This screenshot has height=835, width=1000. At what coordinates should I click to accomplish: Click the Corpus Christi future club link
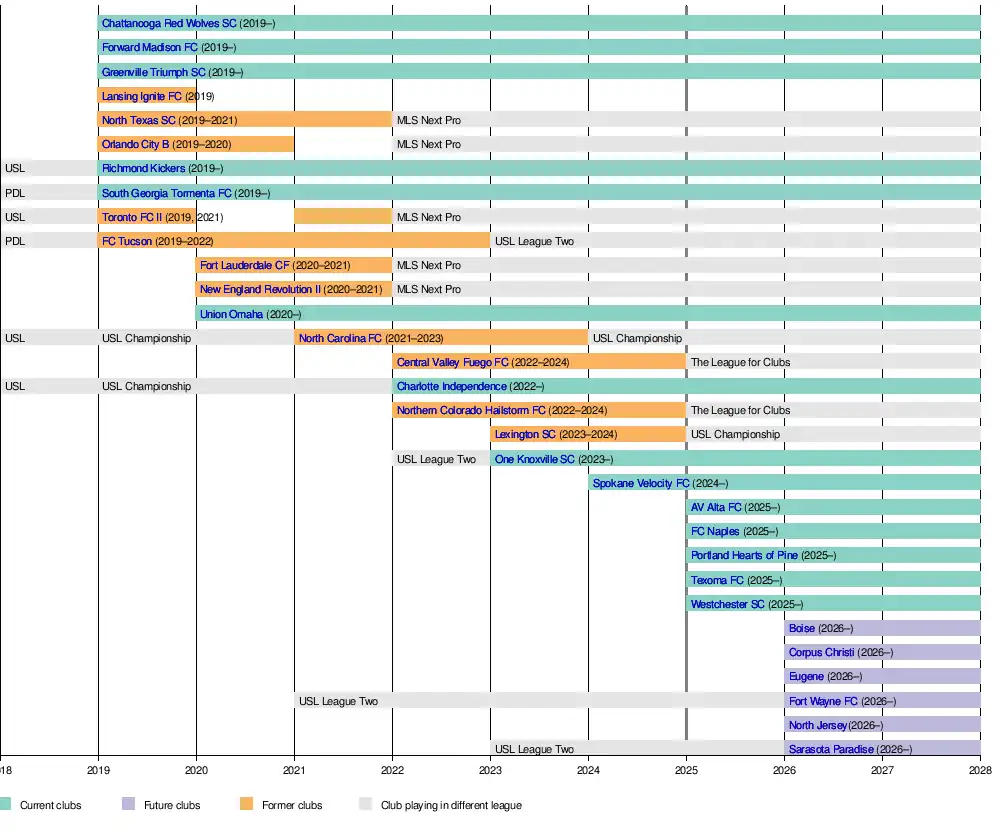(821, 653)
